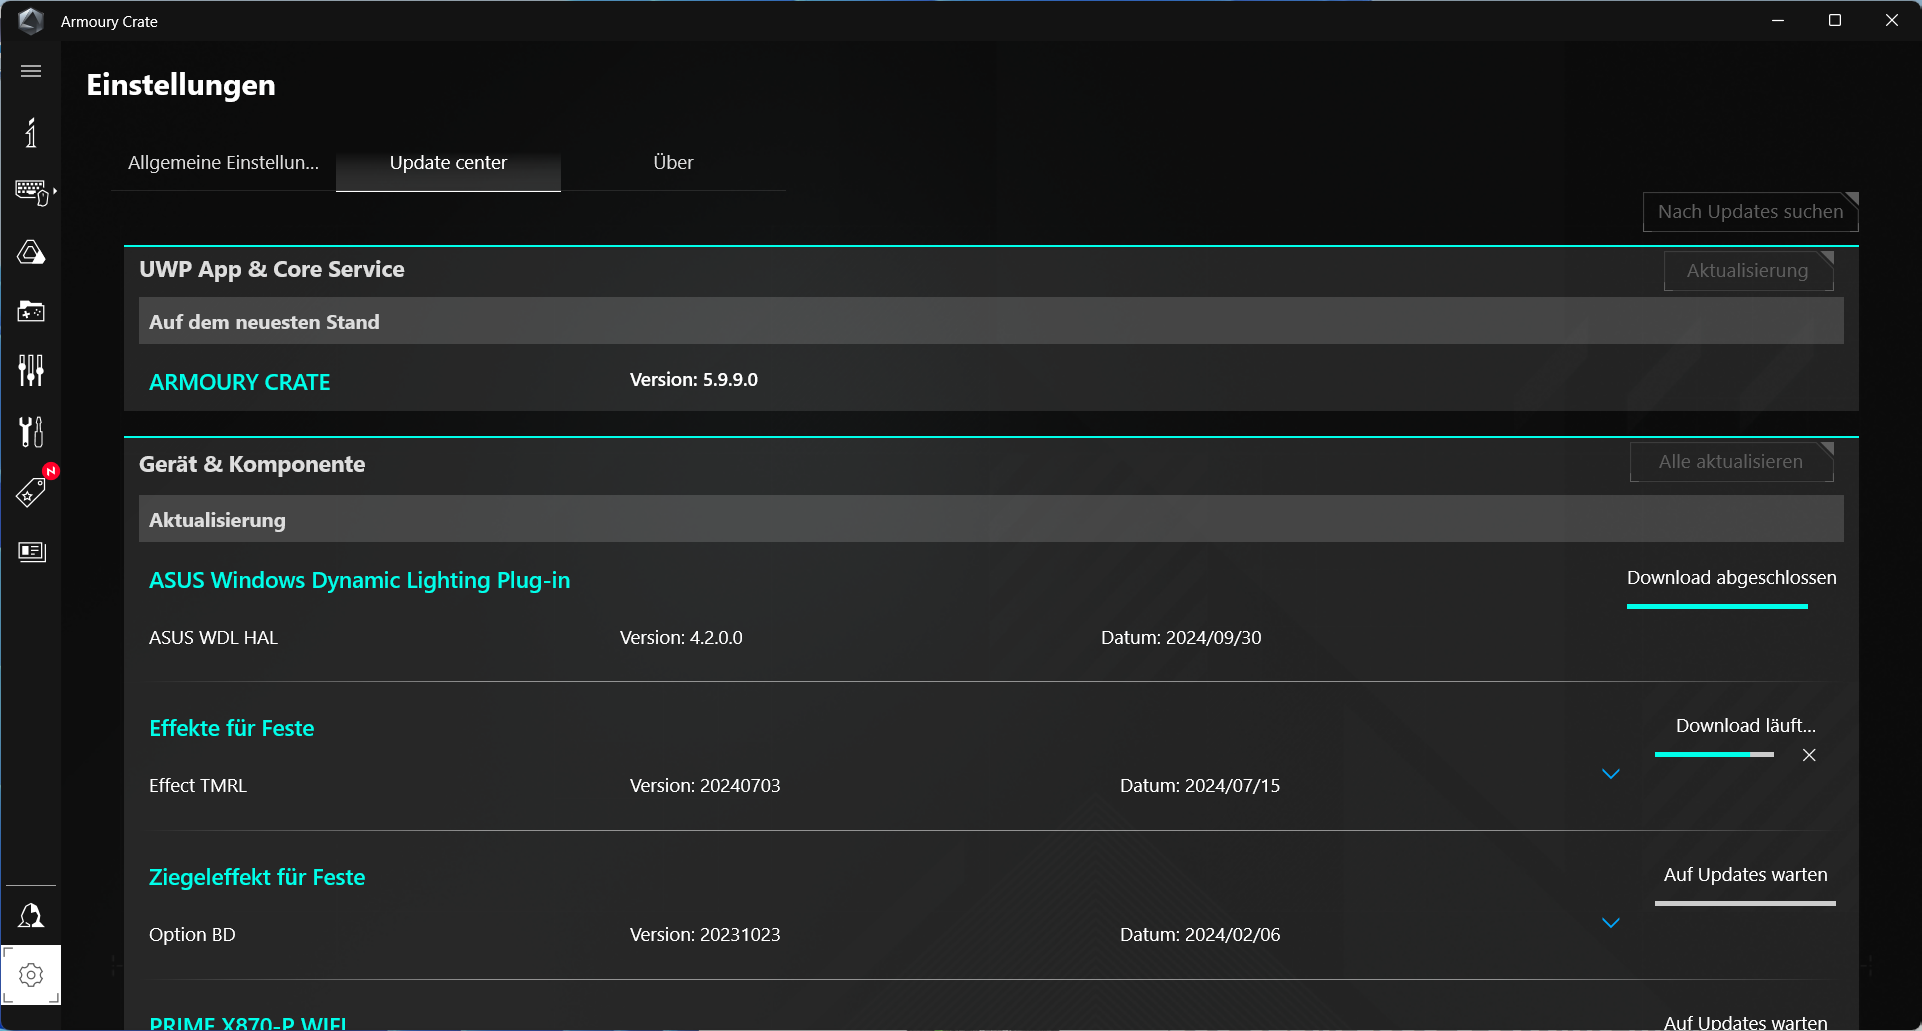Expand the Ziegeleffekt für Feste details chevron
Image resolution: width=1922 pixels, height=1031 pixels.
click(x=1611, y=923)
